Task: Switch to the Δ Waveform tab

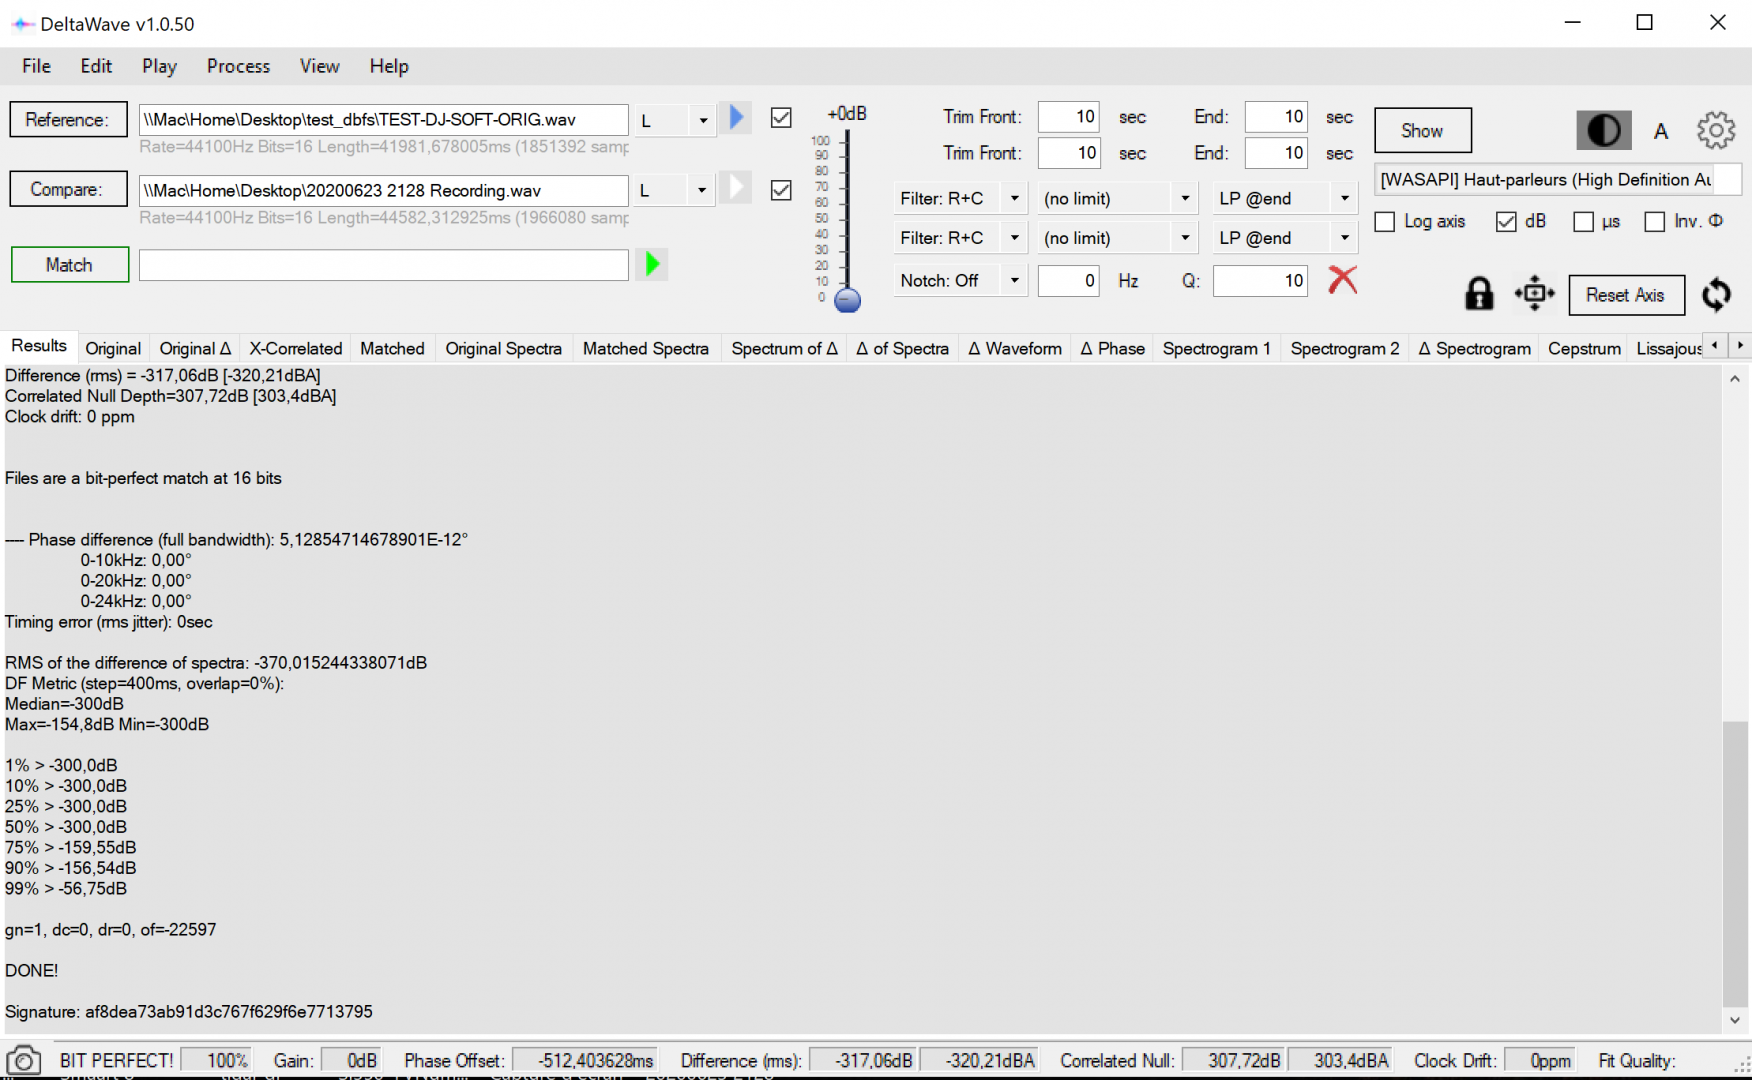Action: pyautogui.click(x=1014, y=348)
